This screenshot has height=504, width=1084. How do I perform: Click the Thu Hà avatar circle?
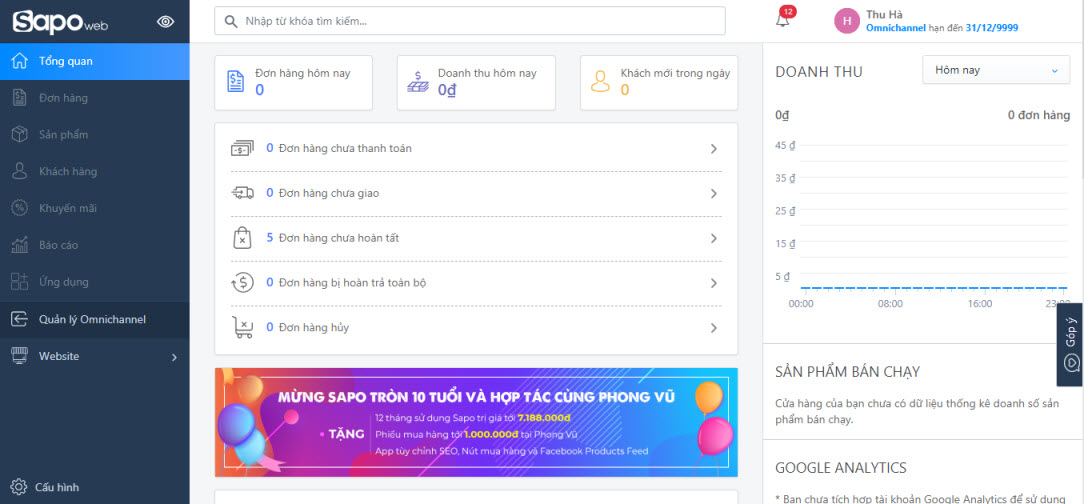847,21
